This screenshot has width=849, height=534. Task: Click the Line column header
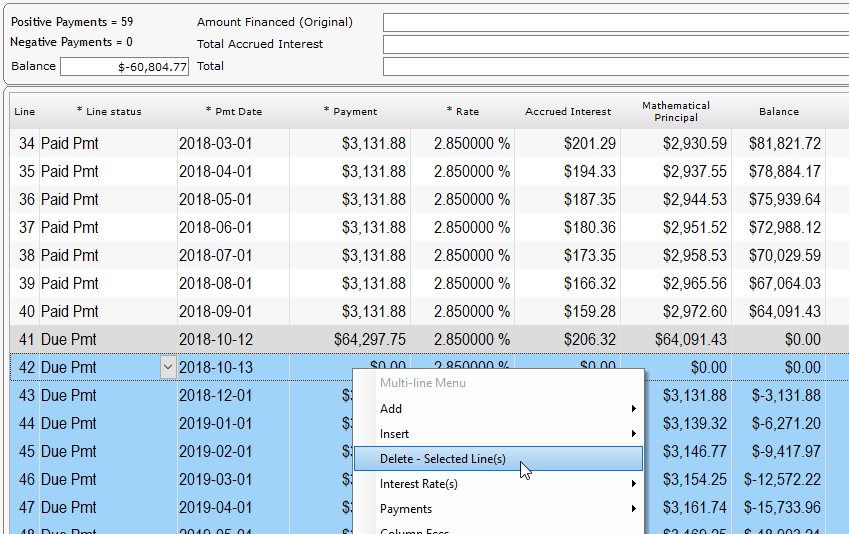coord(24,112)
